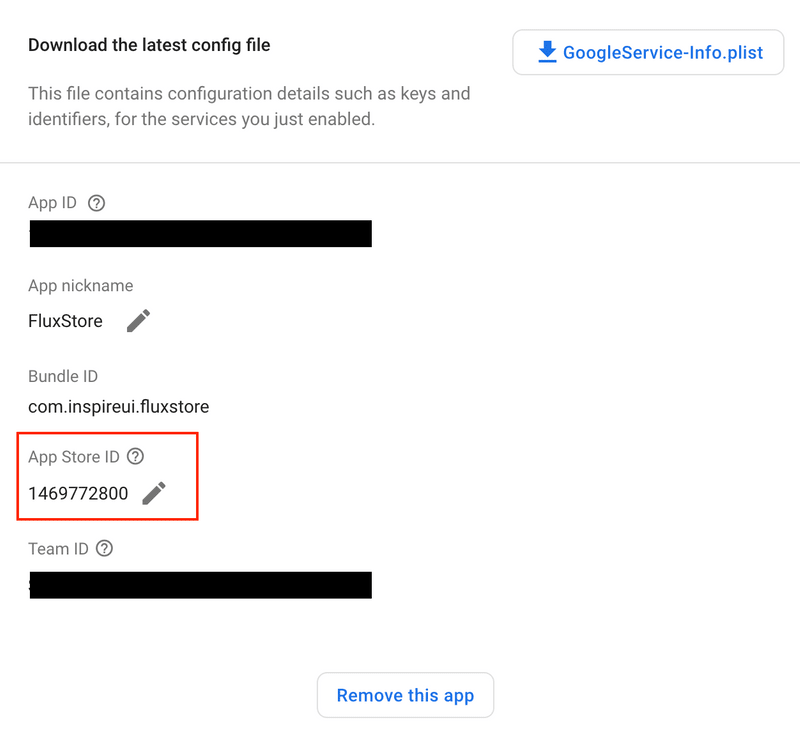
Task: Show App Store ID help icon
Action: [x=135, y=456]
